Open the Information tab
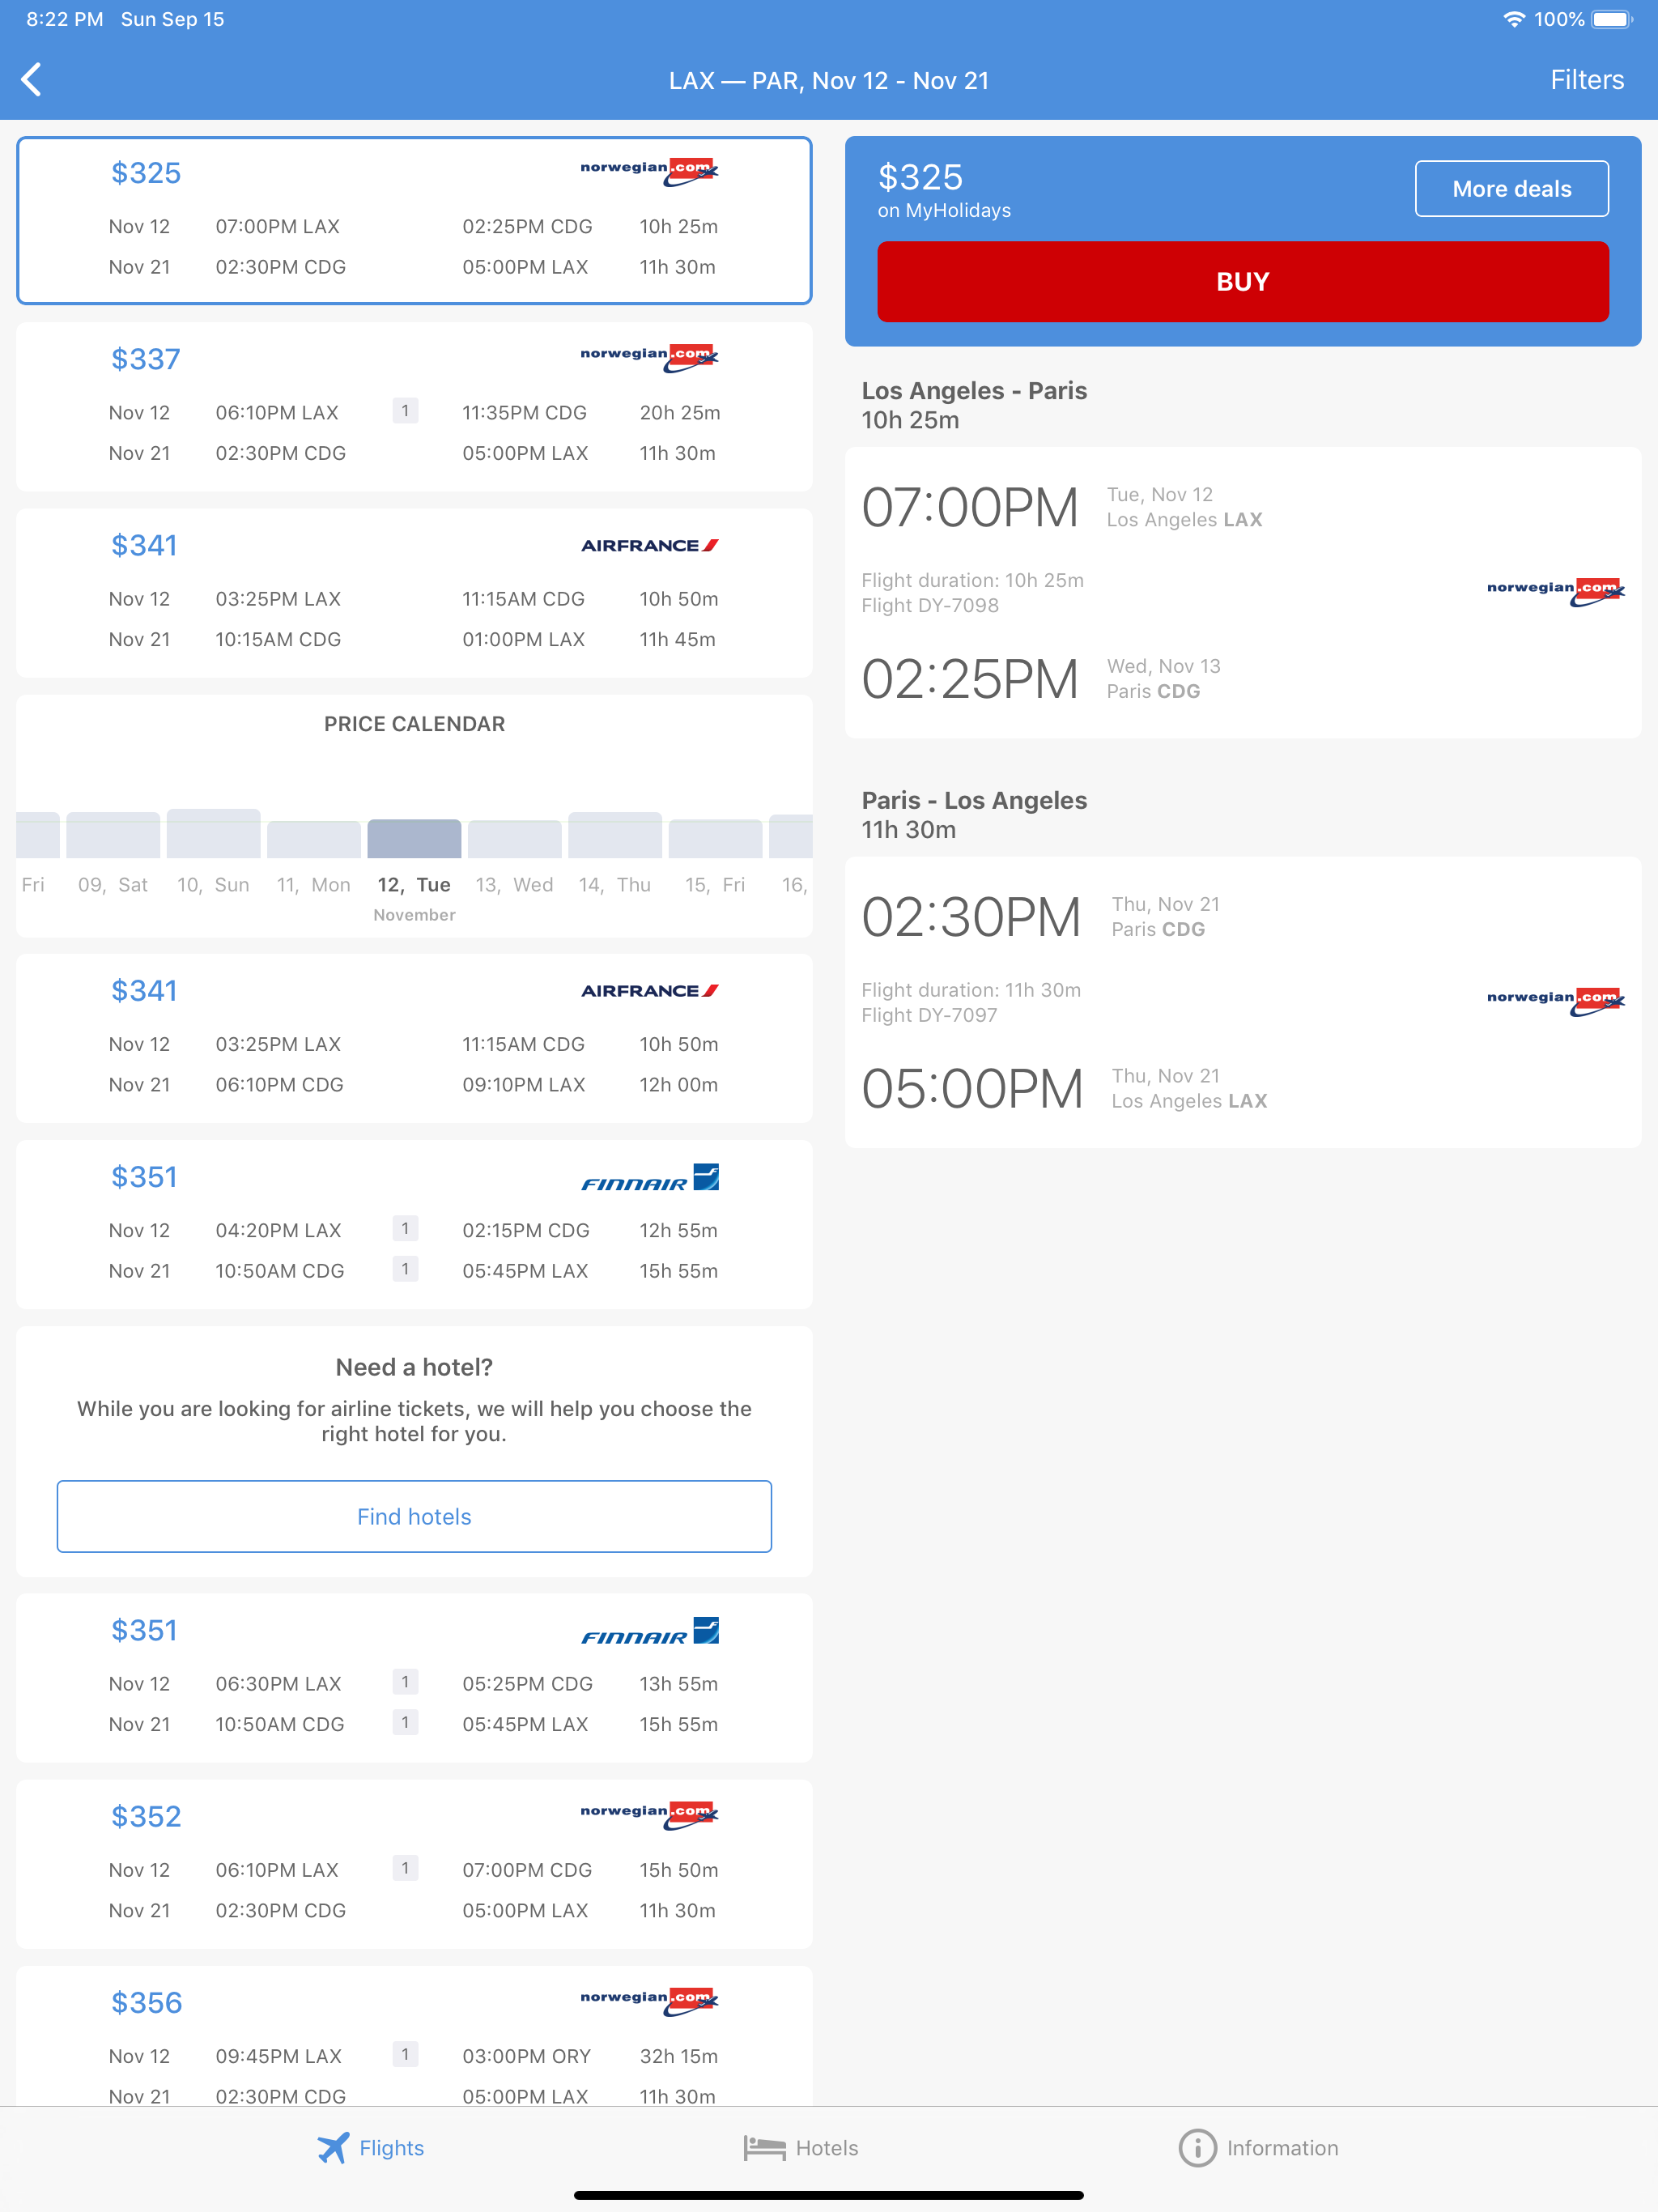 click(x=1258, y=2148)
